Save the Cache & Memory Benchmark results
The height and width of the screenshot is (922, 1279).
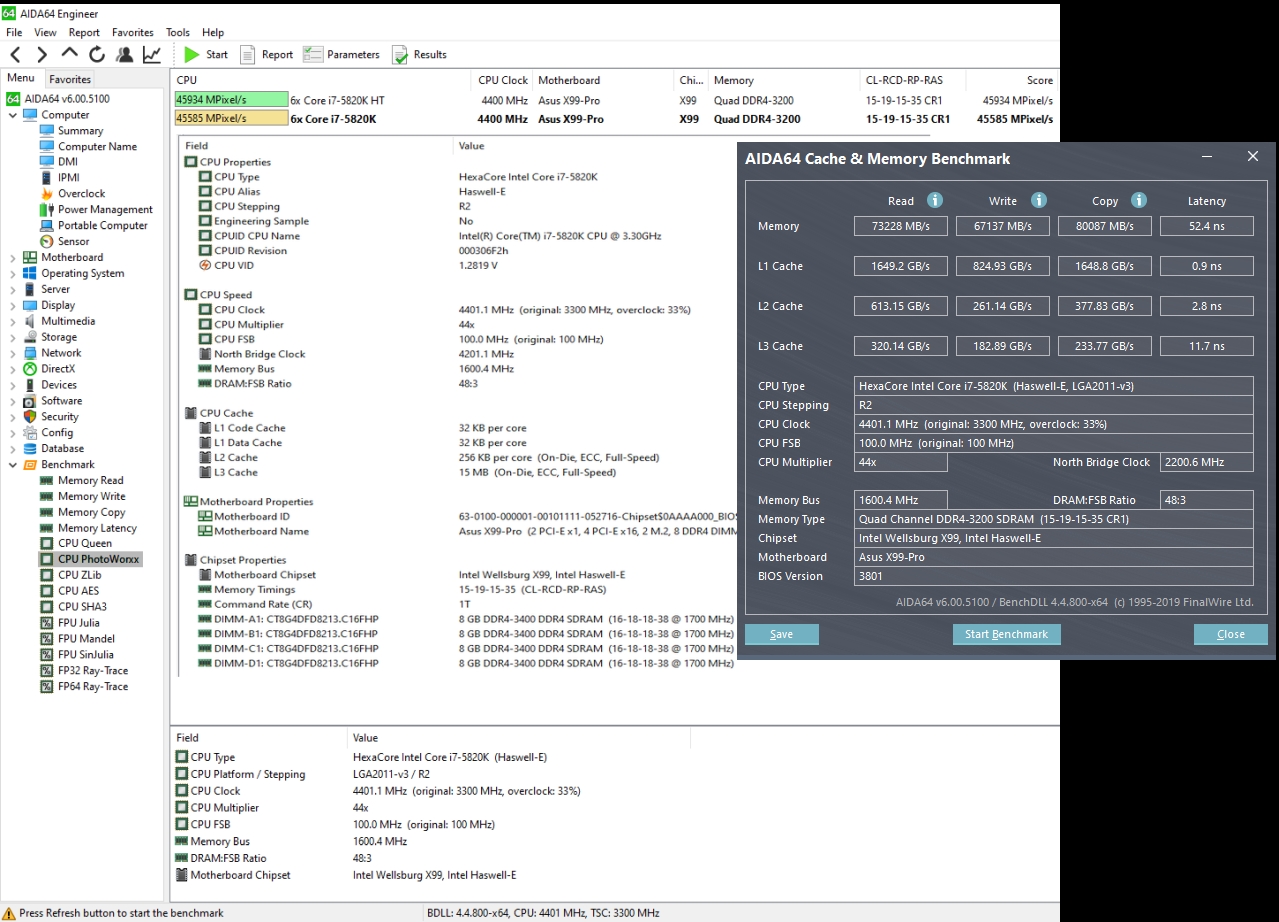click(782, 634)
